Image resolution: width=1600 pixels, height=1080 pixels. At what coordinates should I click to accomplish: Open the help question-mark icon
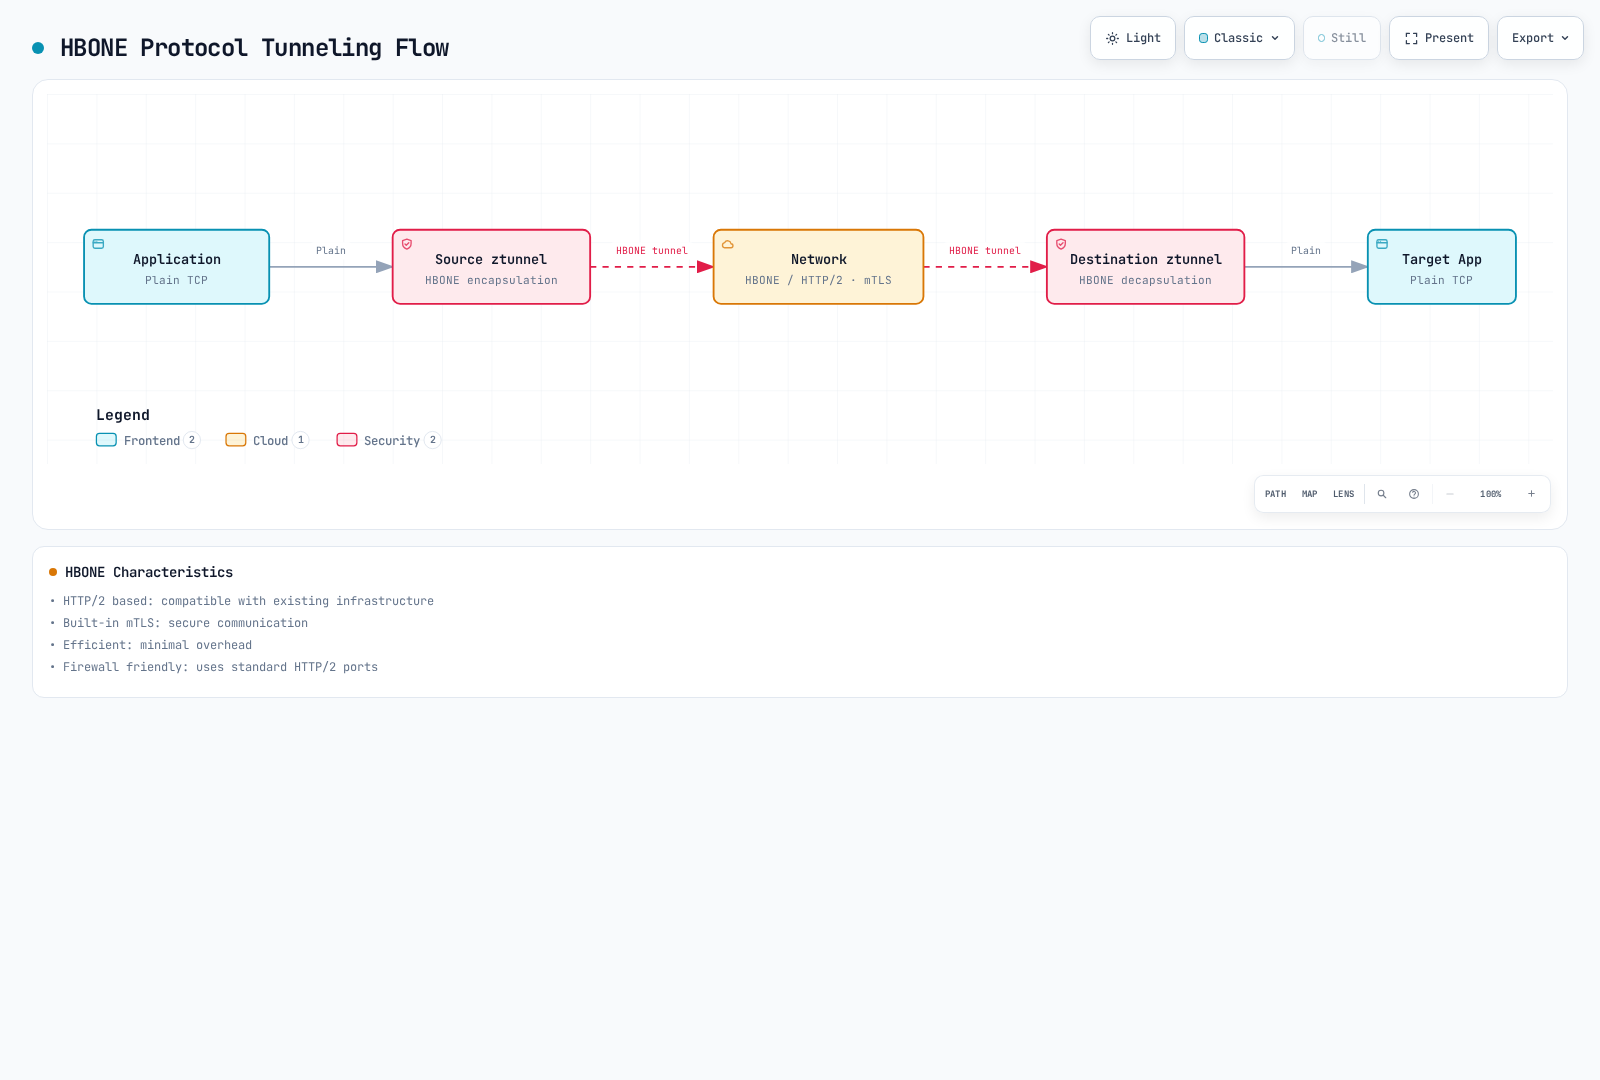click(1414, 494)
